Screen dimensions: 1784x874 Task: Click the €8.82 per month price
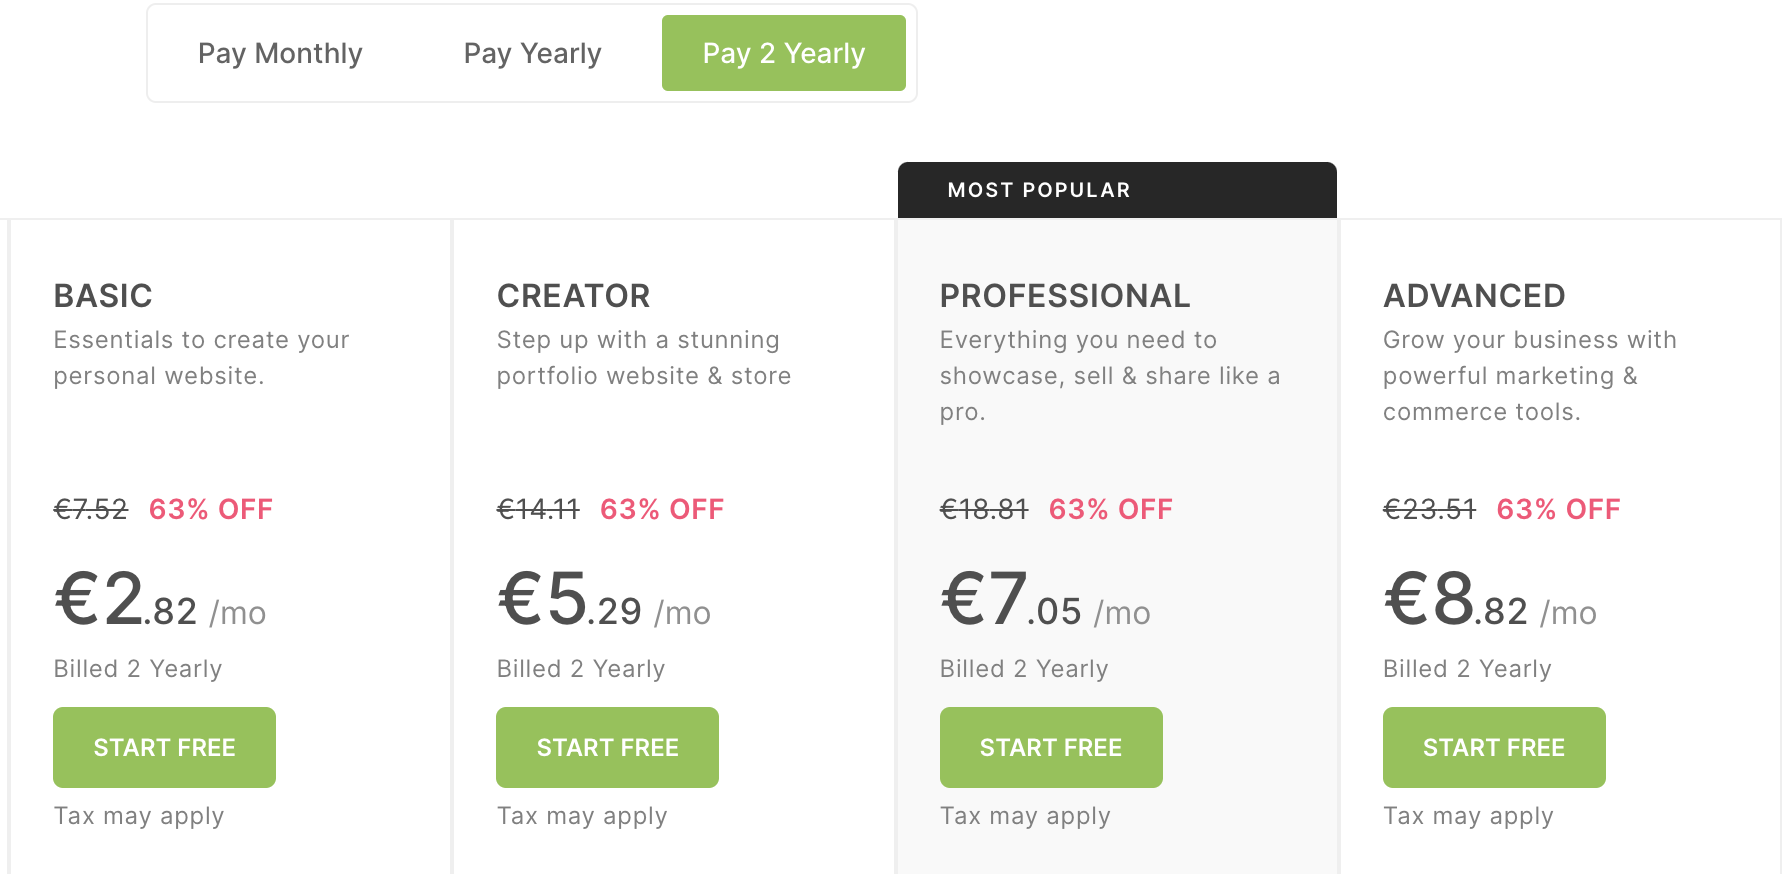[x=1489, y=602]
